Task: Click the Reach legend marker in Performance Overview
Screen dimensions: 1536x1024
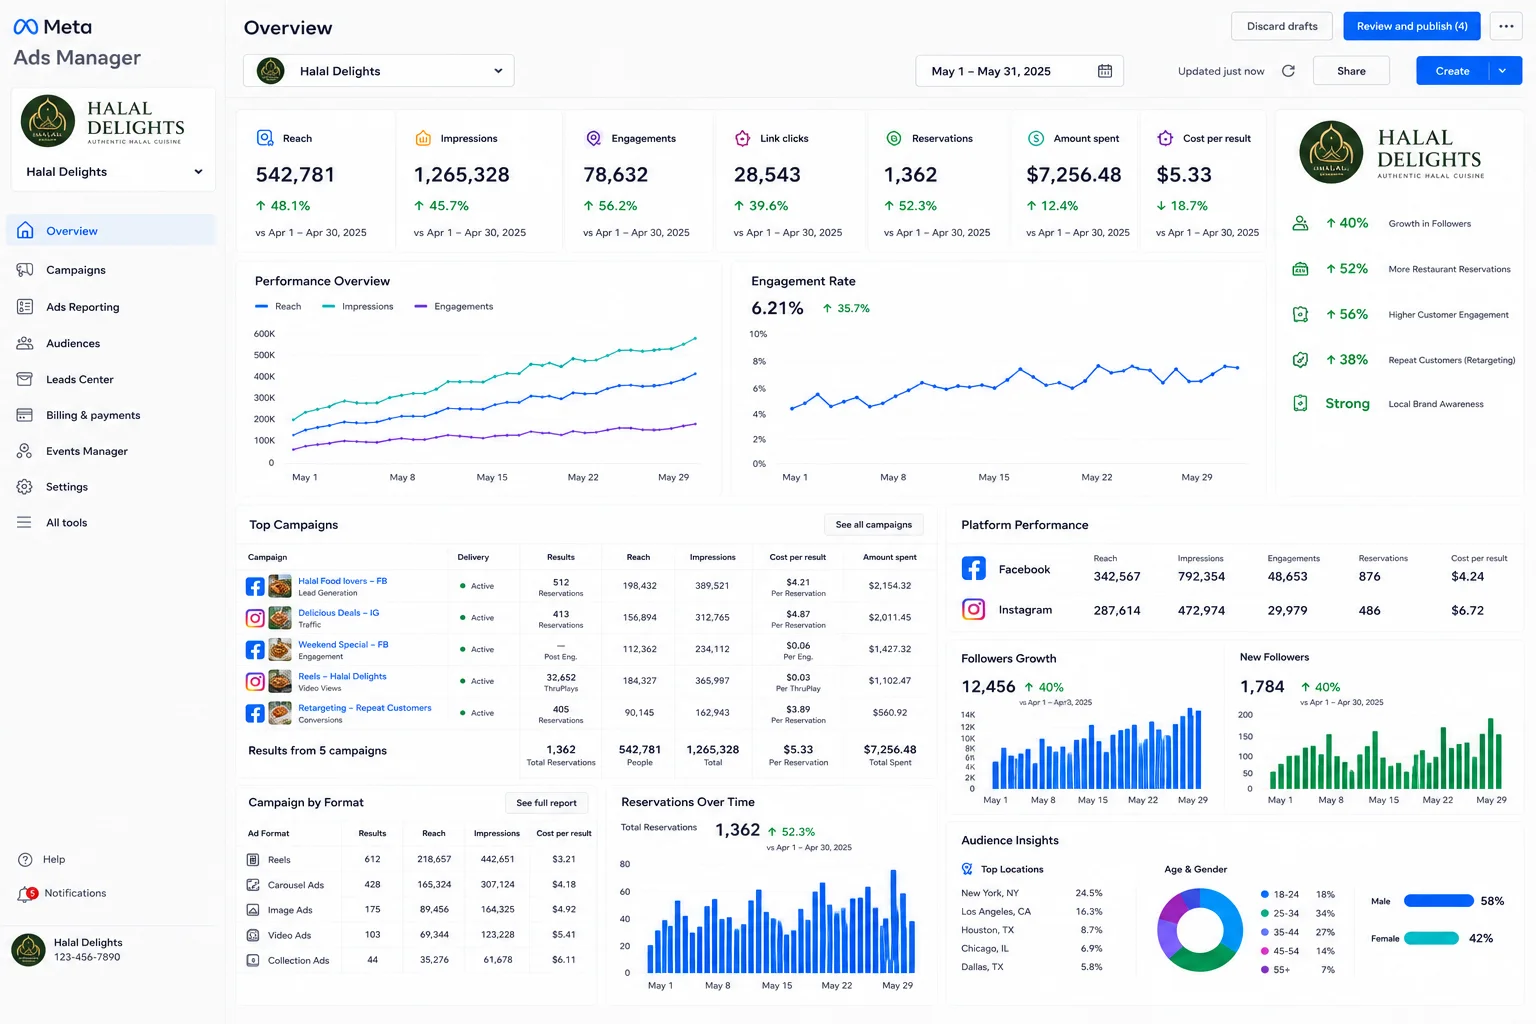Action: pos(262,307)
